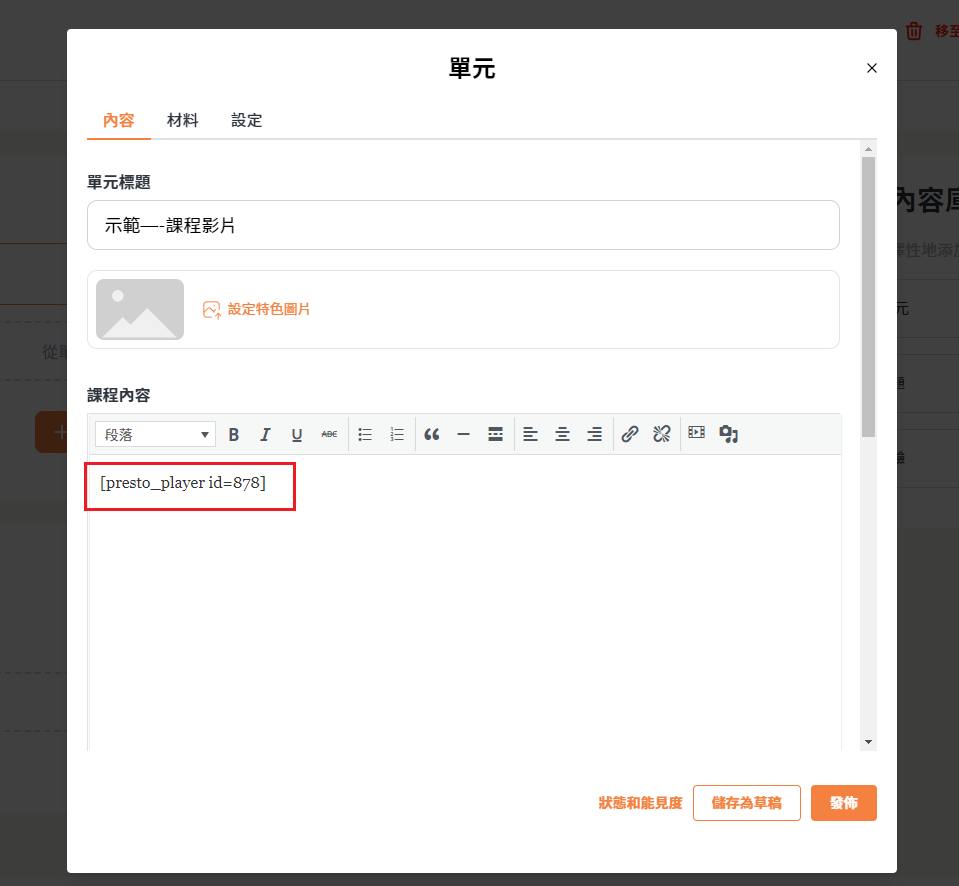Apply italic formatting
This screenshot has width=959, height=886.
(265, 434)
